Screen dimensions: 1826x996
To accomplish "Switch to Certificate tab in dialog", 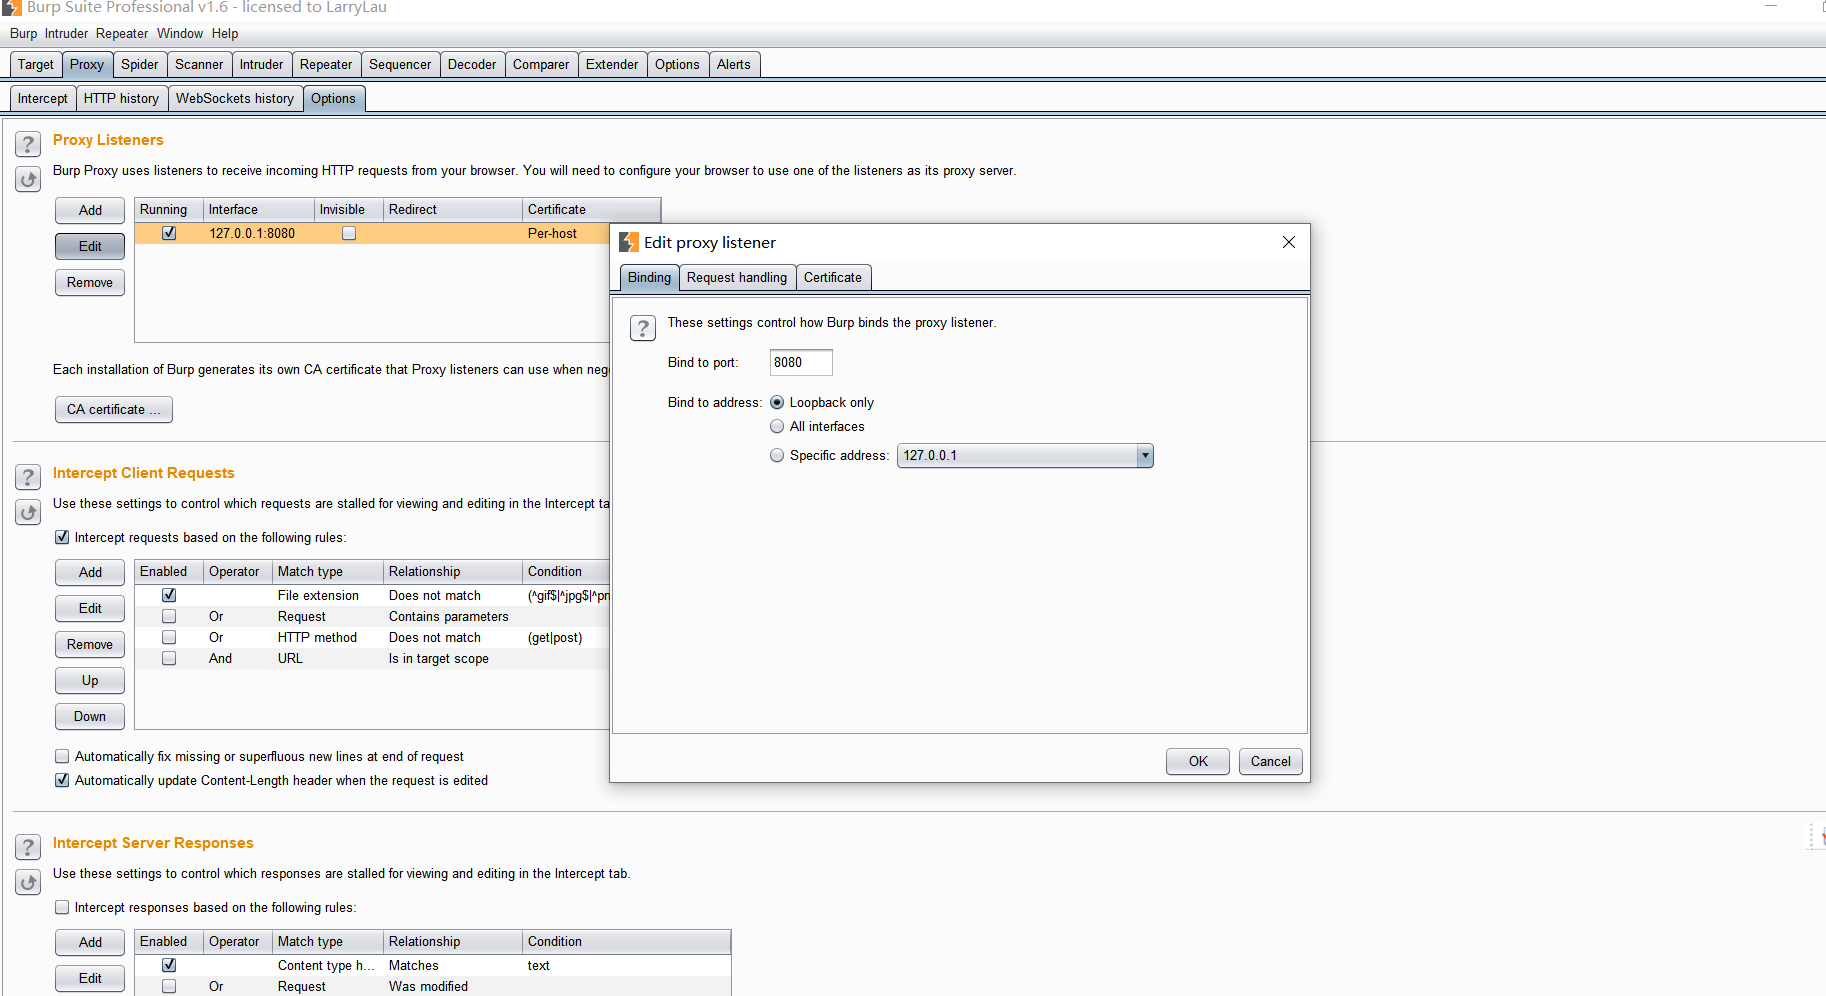I will coord(833,277).
